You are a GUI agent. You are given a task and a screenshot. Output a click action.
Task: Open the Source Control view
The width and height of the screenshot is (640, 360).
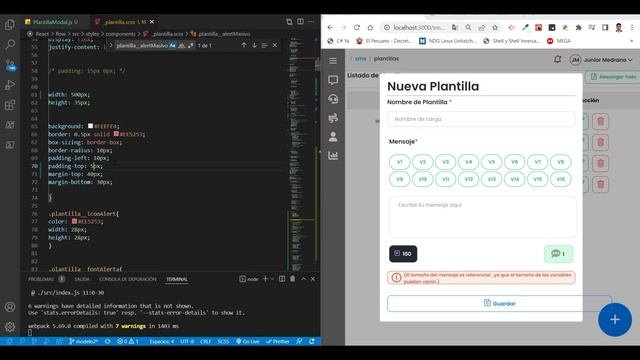point(10,64)
